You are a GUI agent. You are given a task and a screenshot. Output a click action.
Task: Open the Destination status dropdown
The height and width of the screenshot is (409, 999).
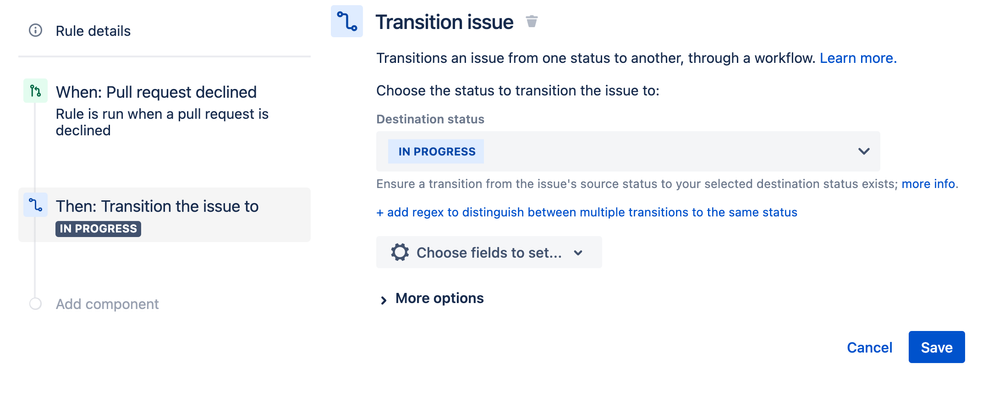[x=628, y=152]
